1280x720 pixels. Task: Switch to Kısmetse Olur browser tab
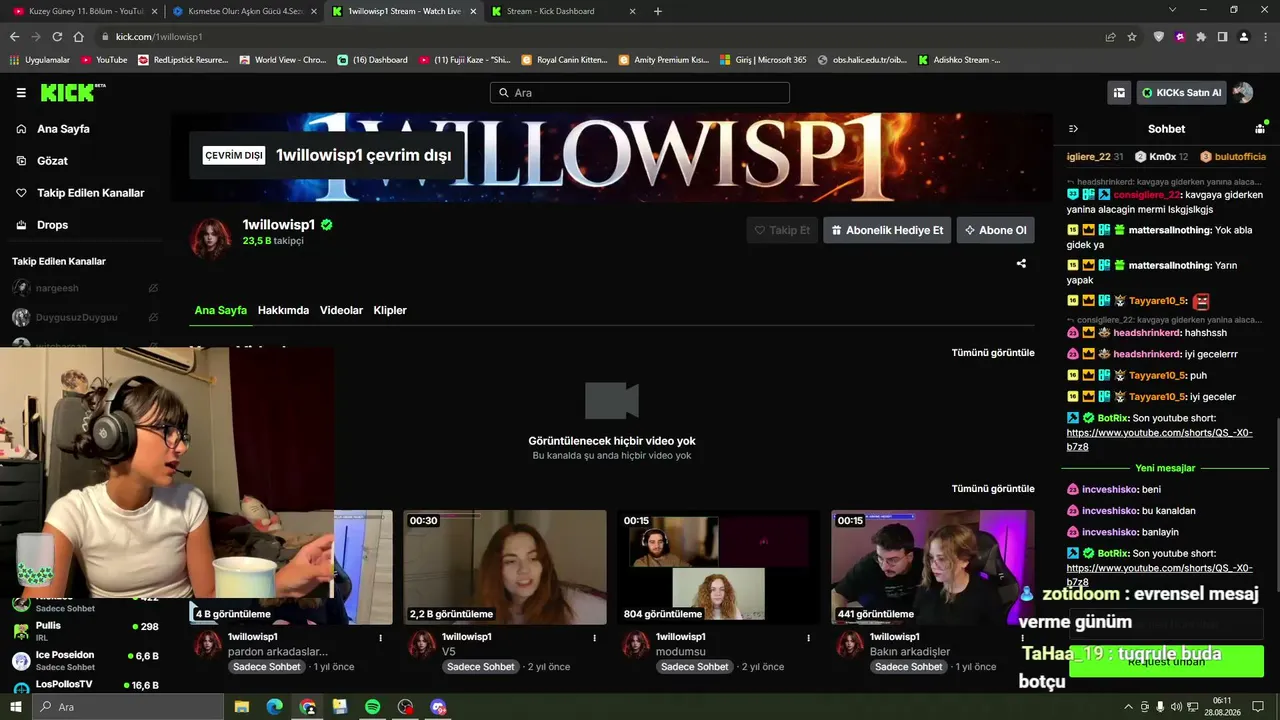245,11
